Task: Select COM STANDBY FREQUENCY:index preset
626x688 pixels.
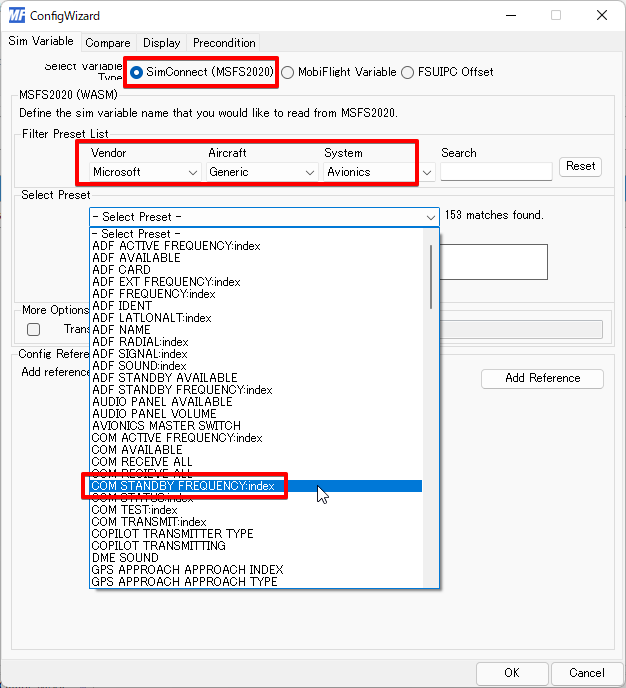Action: click(256, 486)
